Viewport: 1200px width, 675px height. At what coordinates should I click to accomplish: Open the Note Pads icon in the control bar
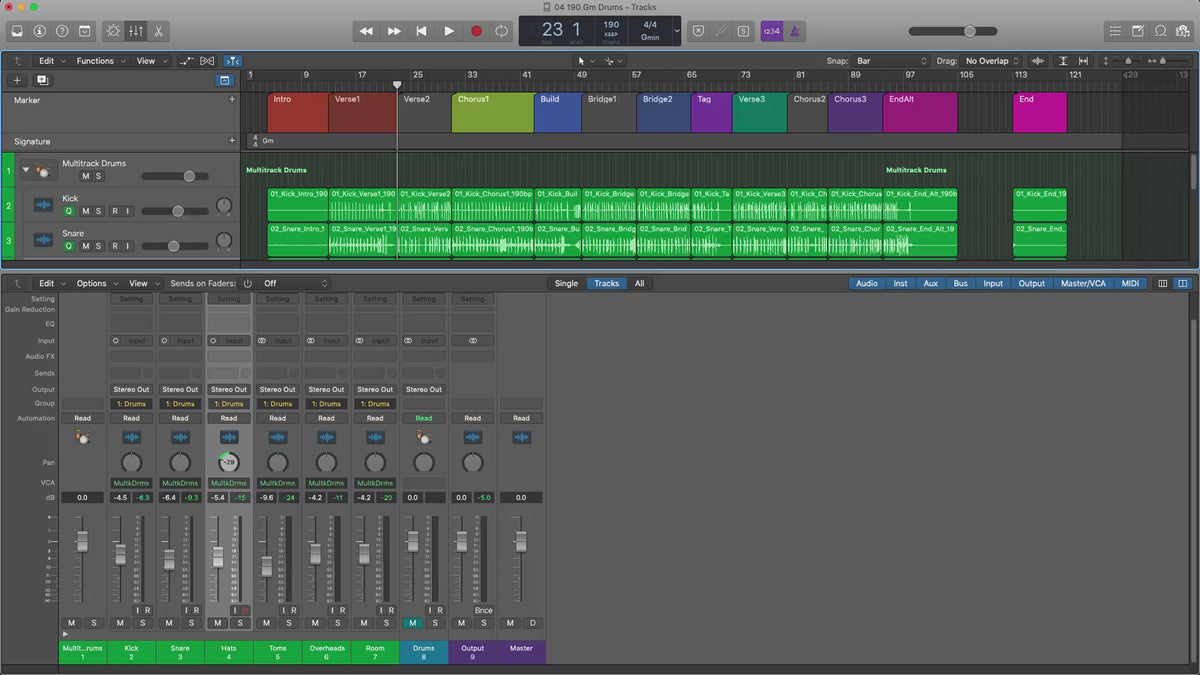point(1138,31)
